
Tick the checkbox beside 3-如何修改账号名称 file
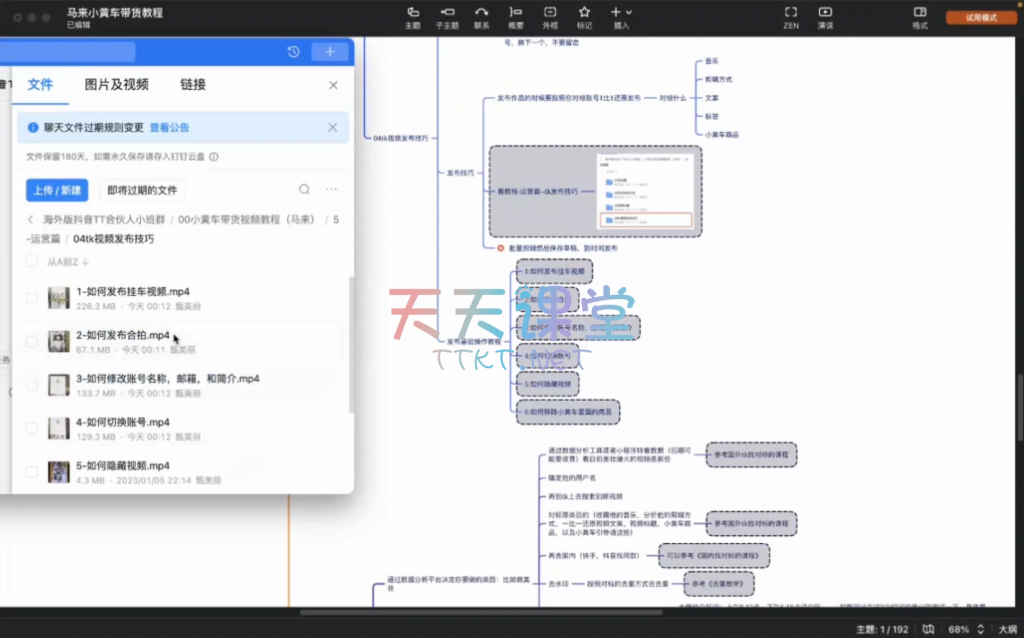(x=32, y=385)
